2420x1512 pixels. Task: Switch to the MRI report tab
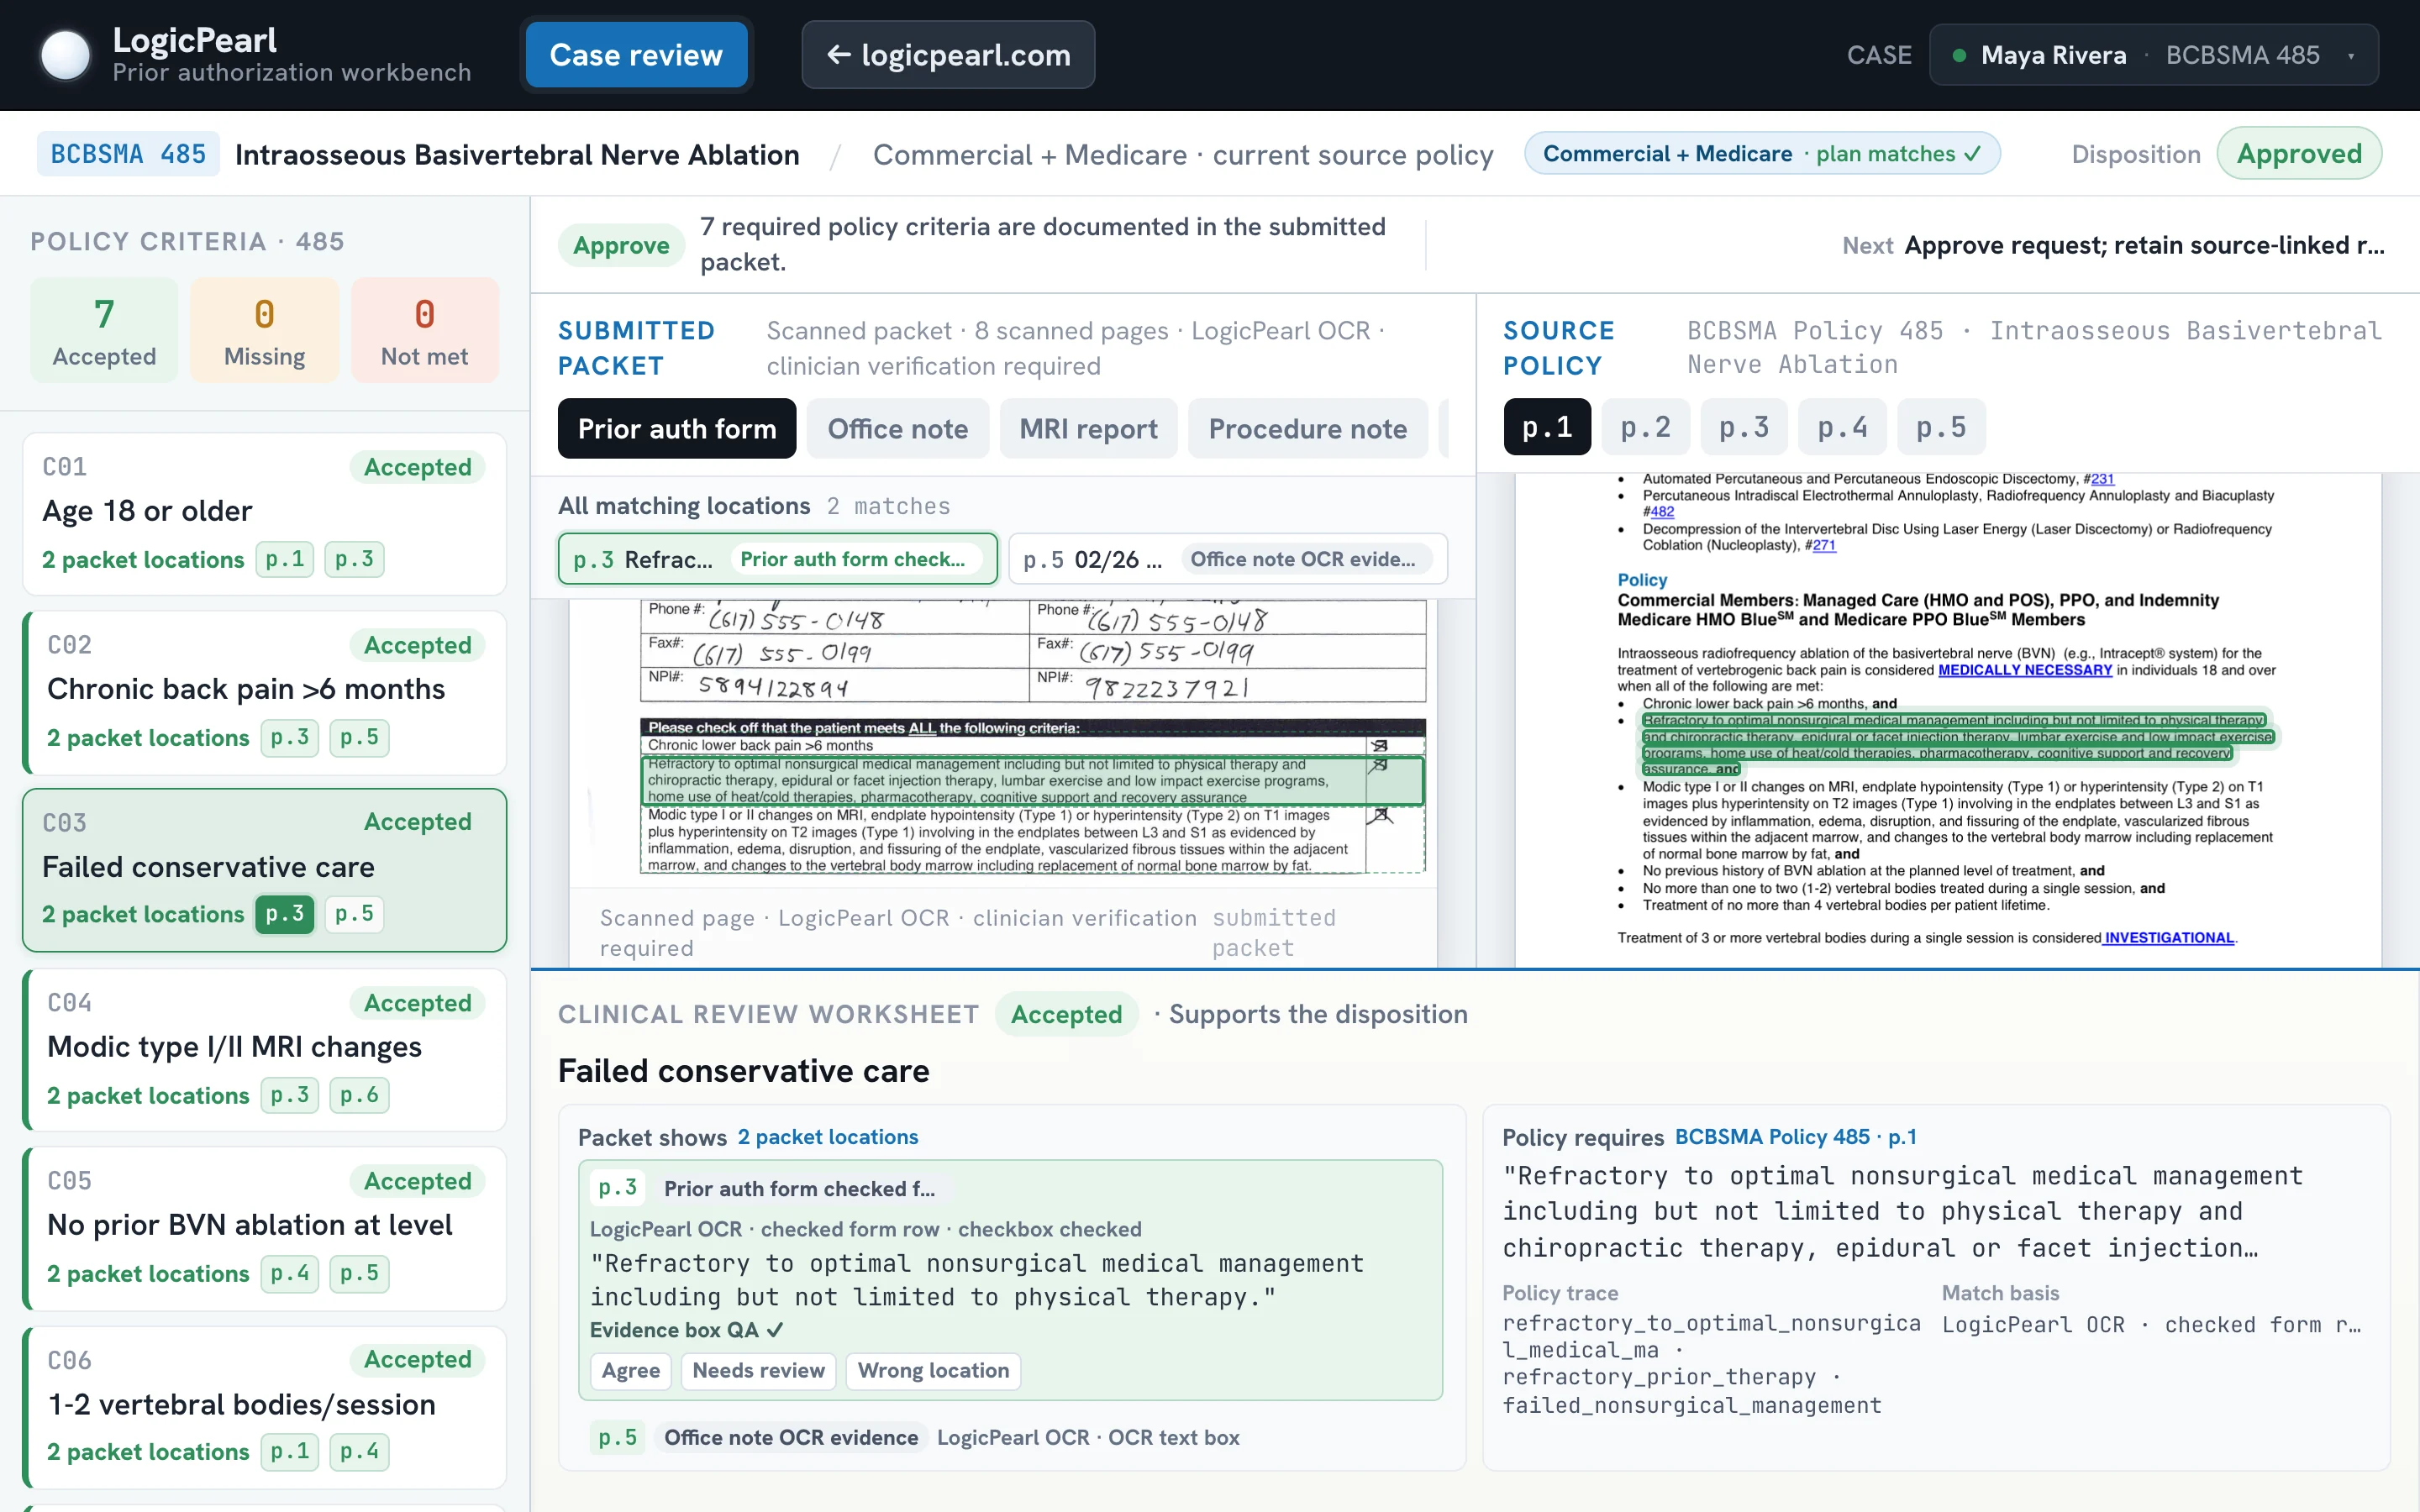(1088, 429)
